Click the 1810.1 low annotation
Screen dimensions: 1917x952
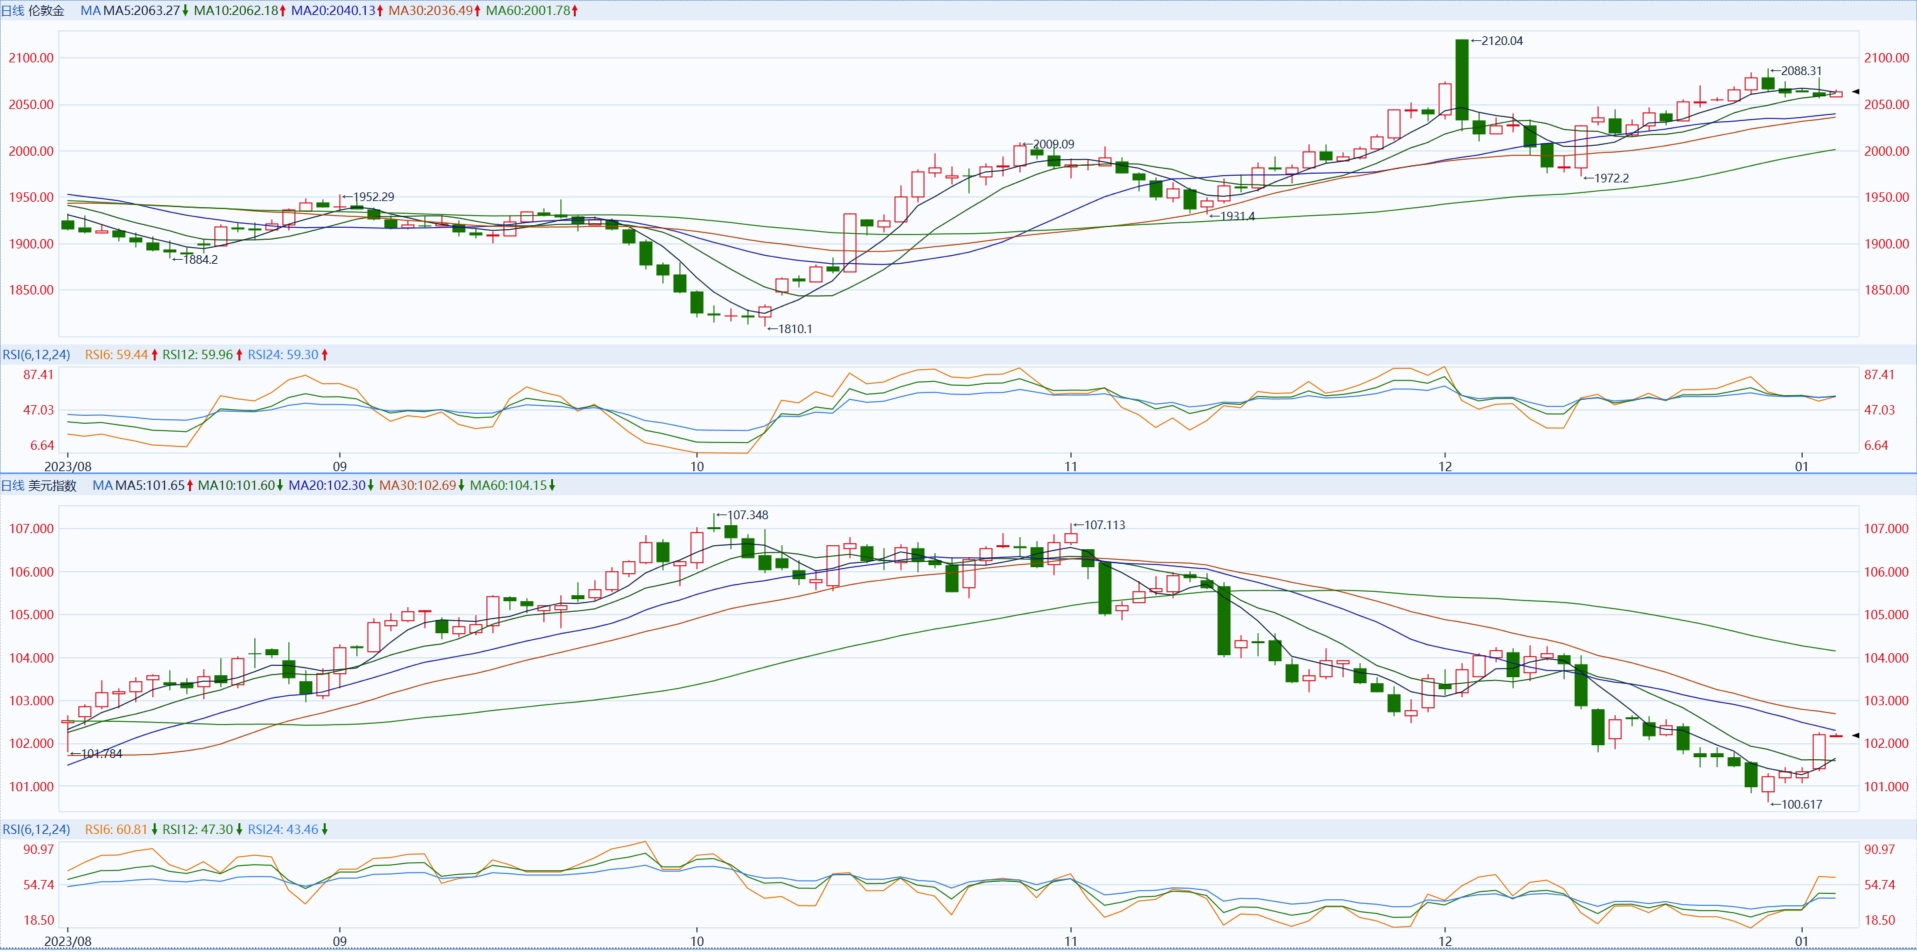(x=790, y=329)
